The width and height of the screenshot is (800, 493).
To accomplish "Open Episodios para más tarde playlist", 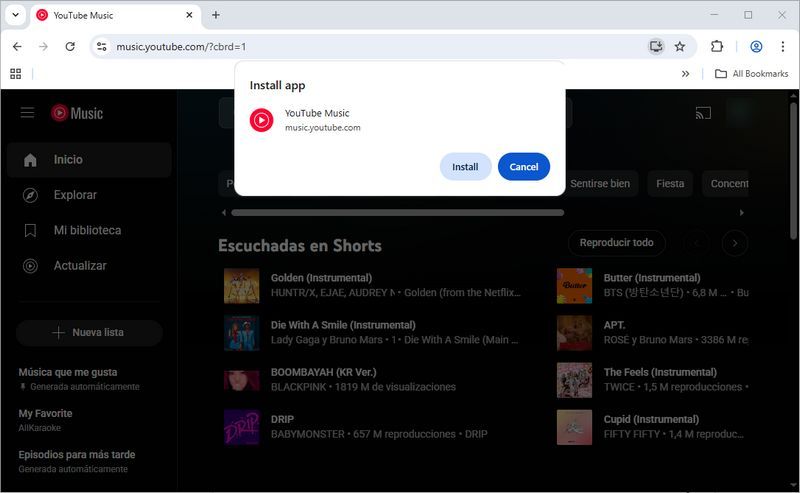I will [x=77, y=461].
